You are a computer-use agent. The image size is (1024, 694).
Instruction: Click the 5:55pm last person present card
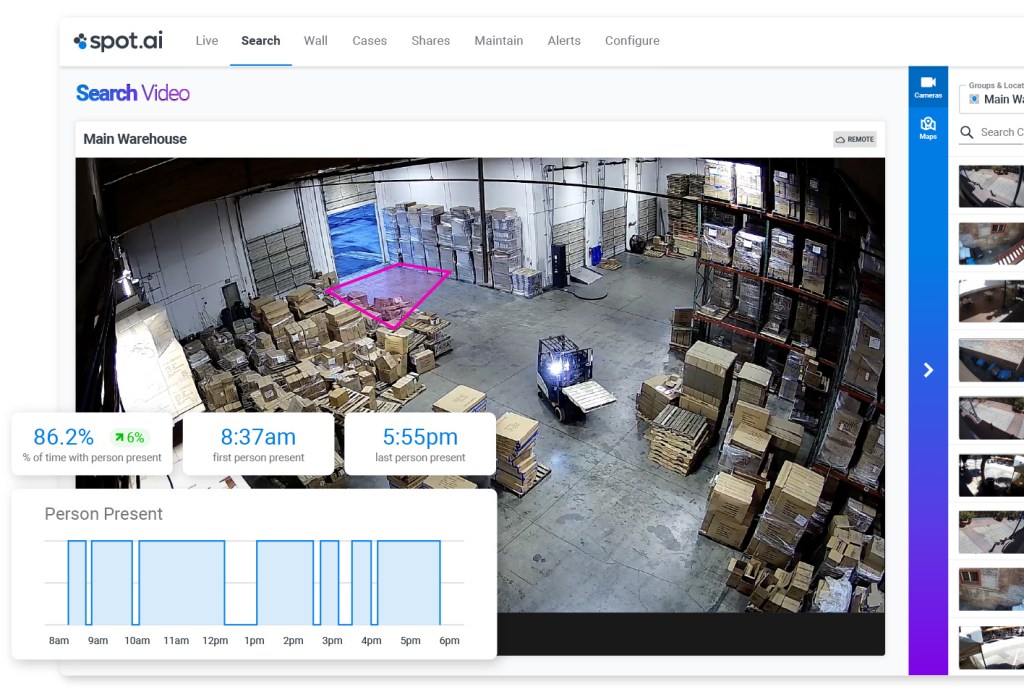pos(420,444)
